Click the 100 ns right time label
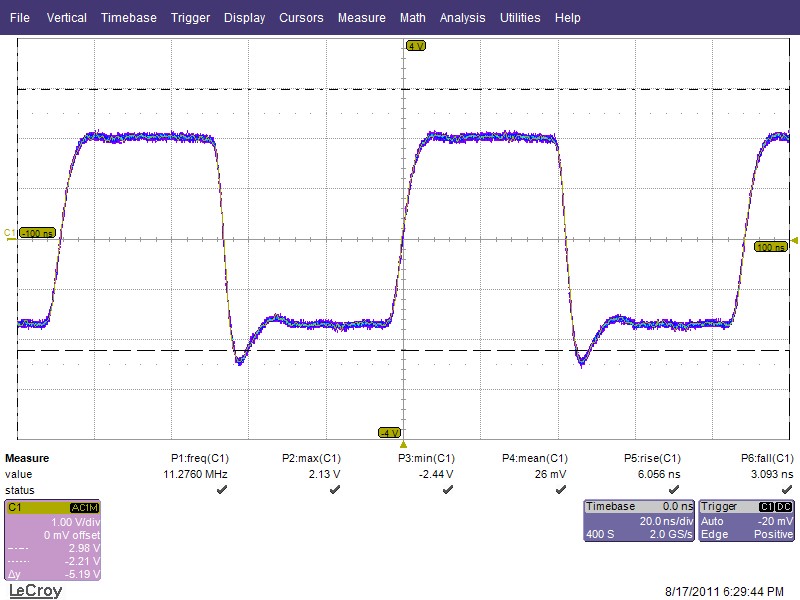The image size is (800, 600). 770,247
